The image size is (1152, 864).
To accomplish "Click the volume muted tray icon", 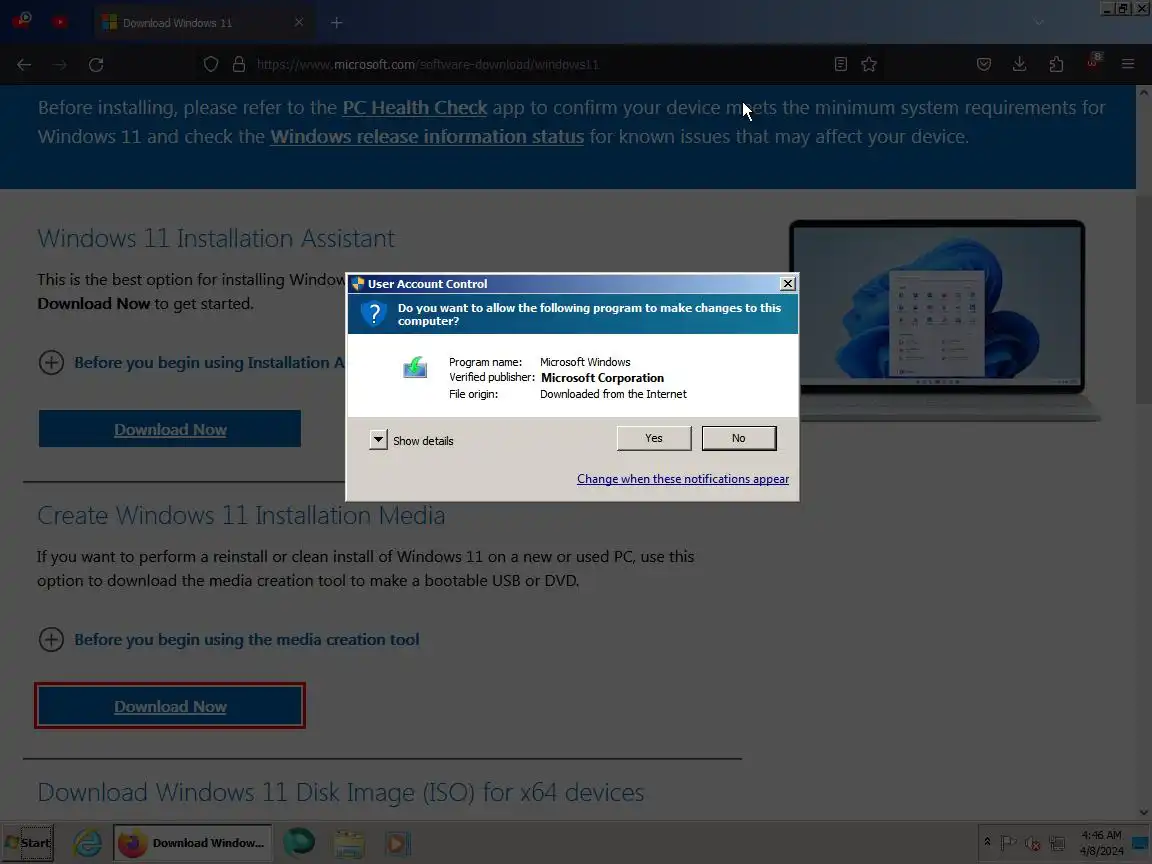I will pos(1032,843).
